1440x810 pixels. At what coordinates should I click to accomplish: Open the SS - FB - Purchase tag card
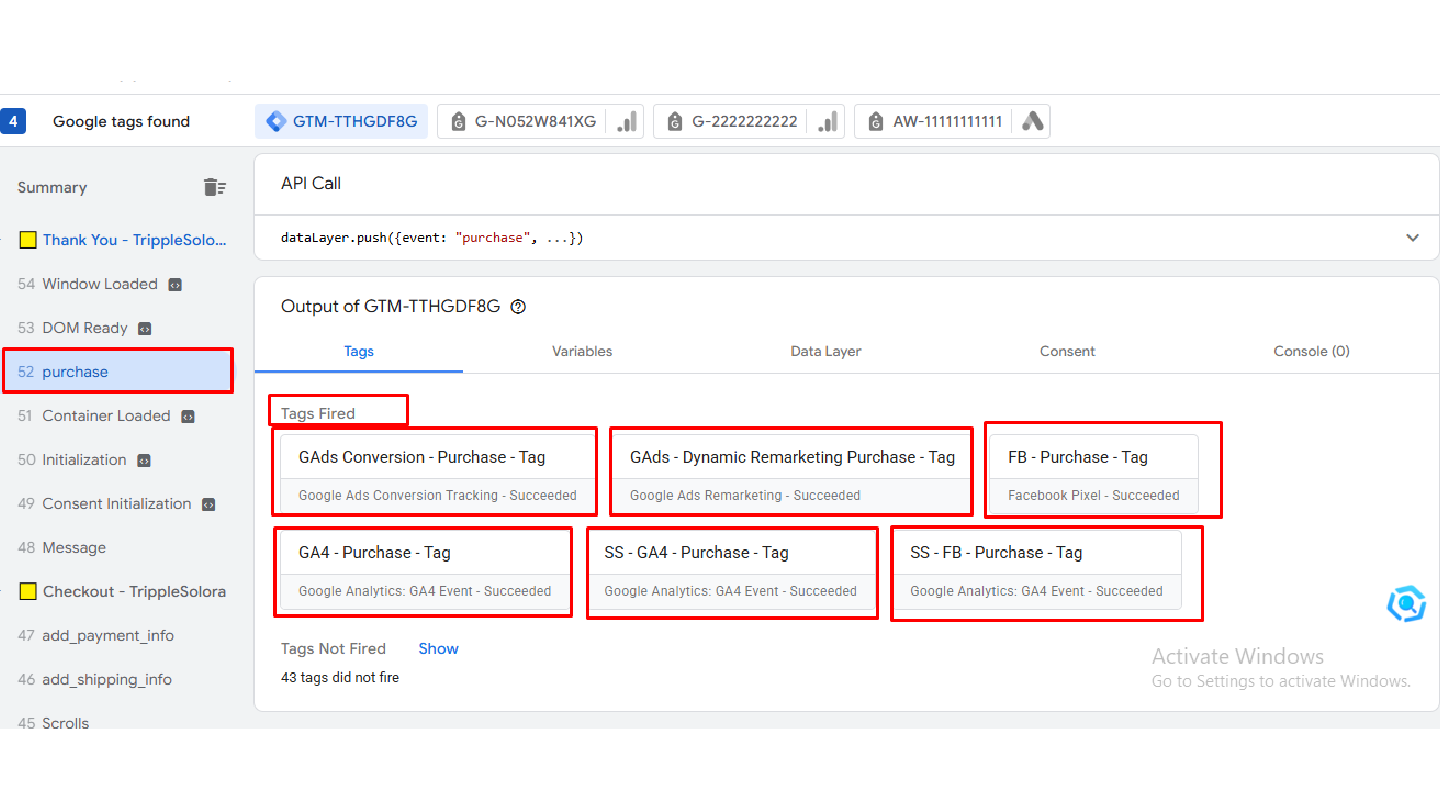click(1036, 571)
